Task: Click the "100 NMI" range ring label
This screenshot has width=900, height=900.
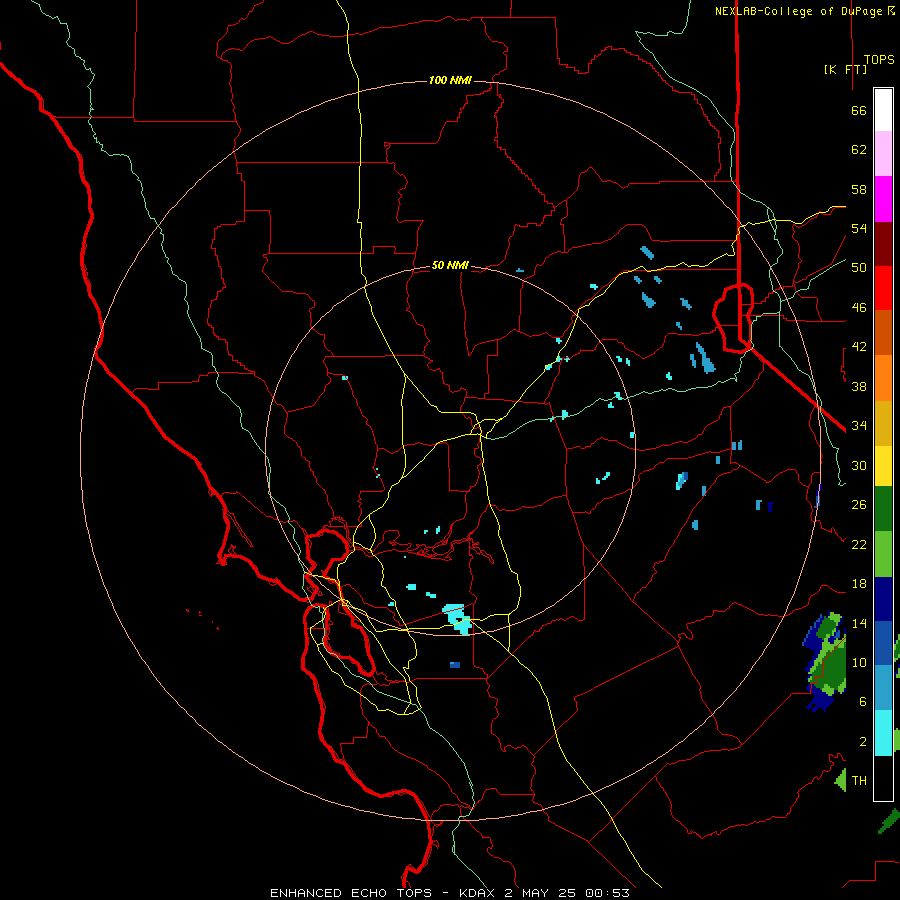Action: [x=450, y=80]
